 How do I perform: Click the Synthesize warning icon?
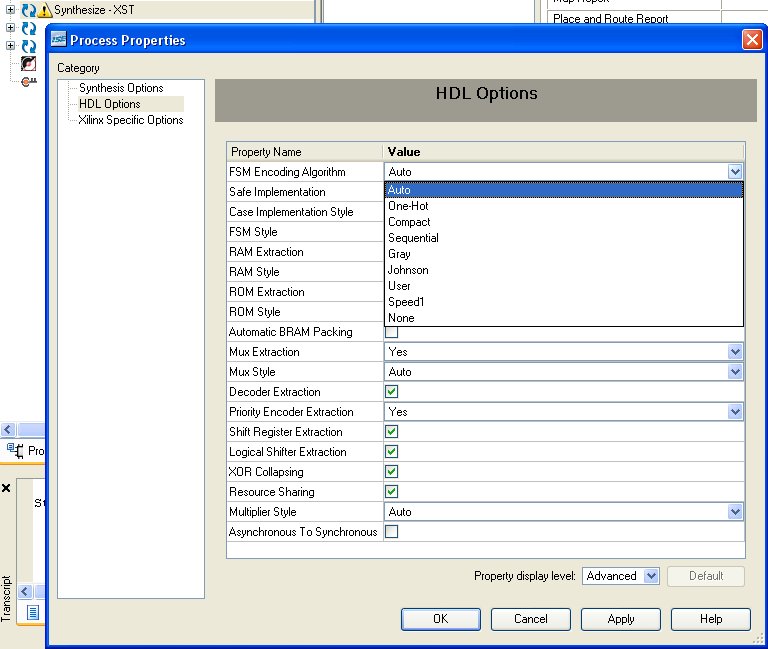[45, 10]
